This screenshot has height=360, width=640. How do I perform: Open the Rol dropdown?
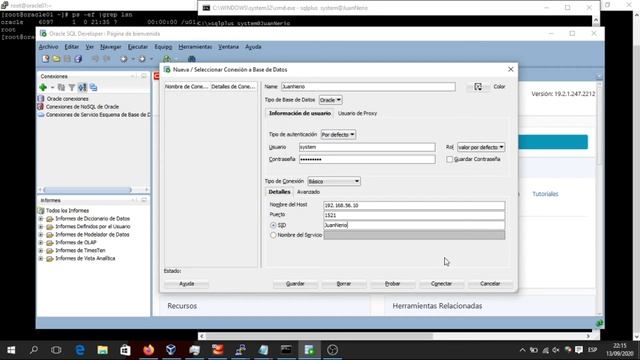(481, 147)
